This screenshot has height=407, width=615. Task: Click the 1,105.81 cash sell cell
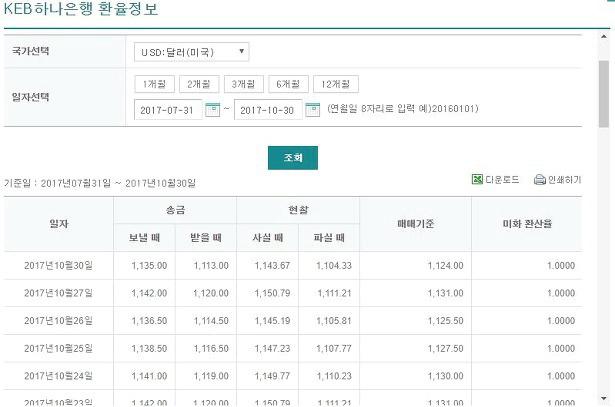[x=329, y=321]
